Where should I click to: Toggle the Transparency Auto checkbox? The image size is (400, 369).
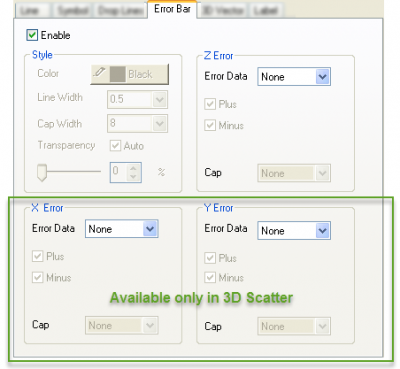pyautogui.click(x=115, y=146)
